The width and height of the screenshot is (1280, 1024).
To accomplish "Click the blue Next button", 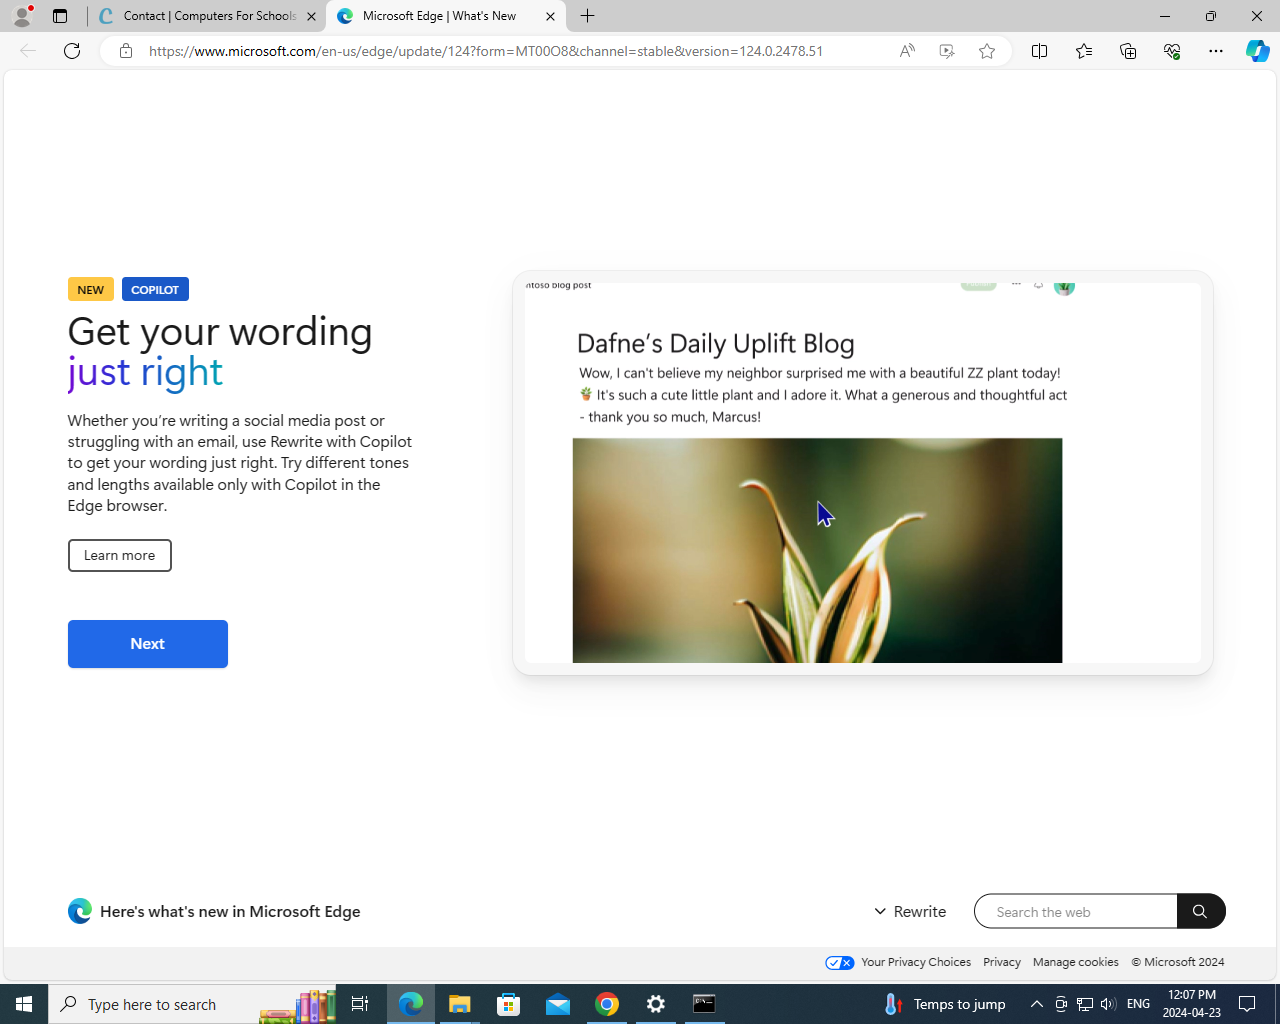I will click(x=148, y=644).
